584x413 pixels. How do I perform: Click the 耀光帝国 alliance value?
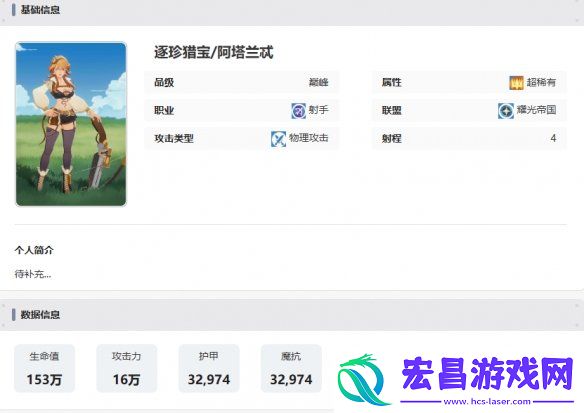coord(536,110)
